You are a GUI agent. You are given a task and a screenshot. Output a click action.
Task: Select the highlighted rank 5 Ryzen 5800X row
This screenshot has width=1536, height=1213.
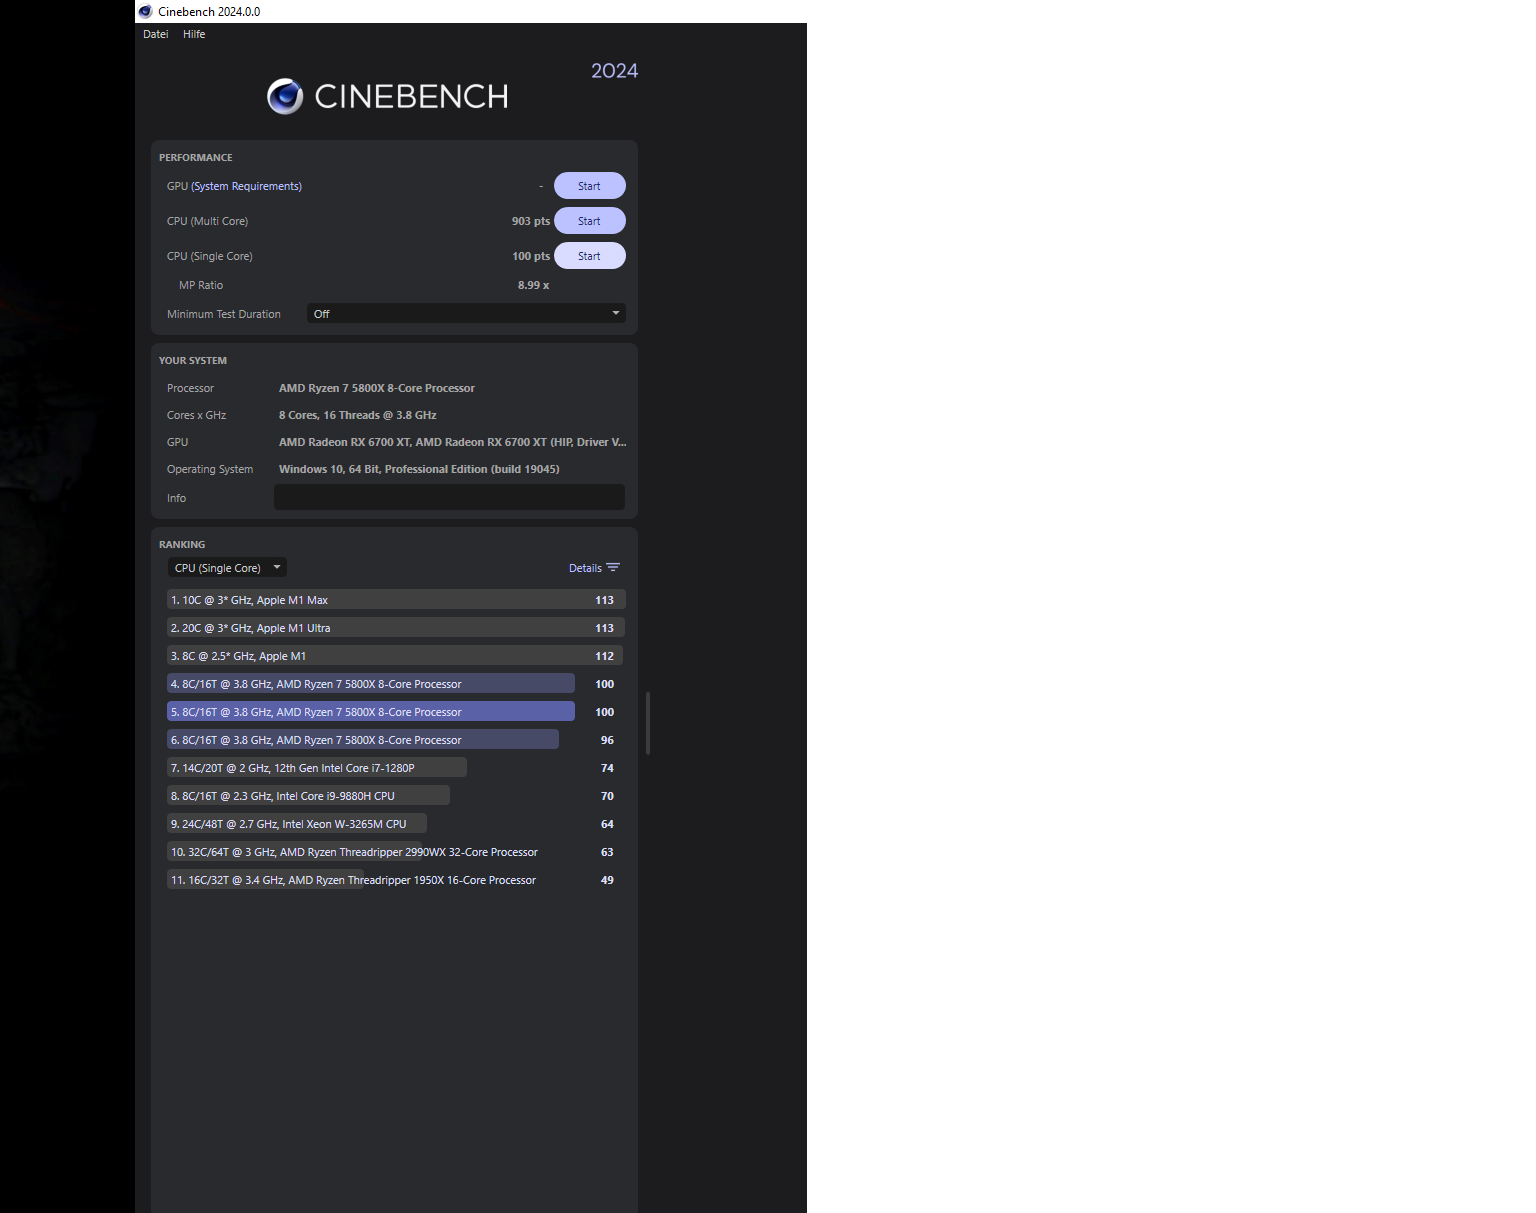point(396,712)
